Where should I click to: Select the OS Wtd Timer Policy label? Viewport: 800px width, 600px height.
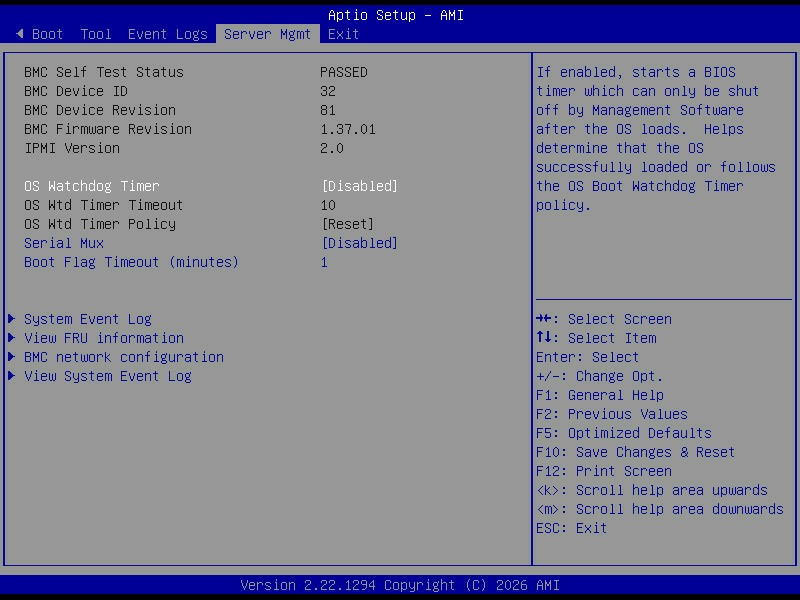click(x=100, y=224)
